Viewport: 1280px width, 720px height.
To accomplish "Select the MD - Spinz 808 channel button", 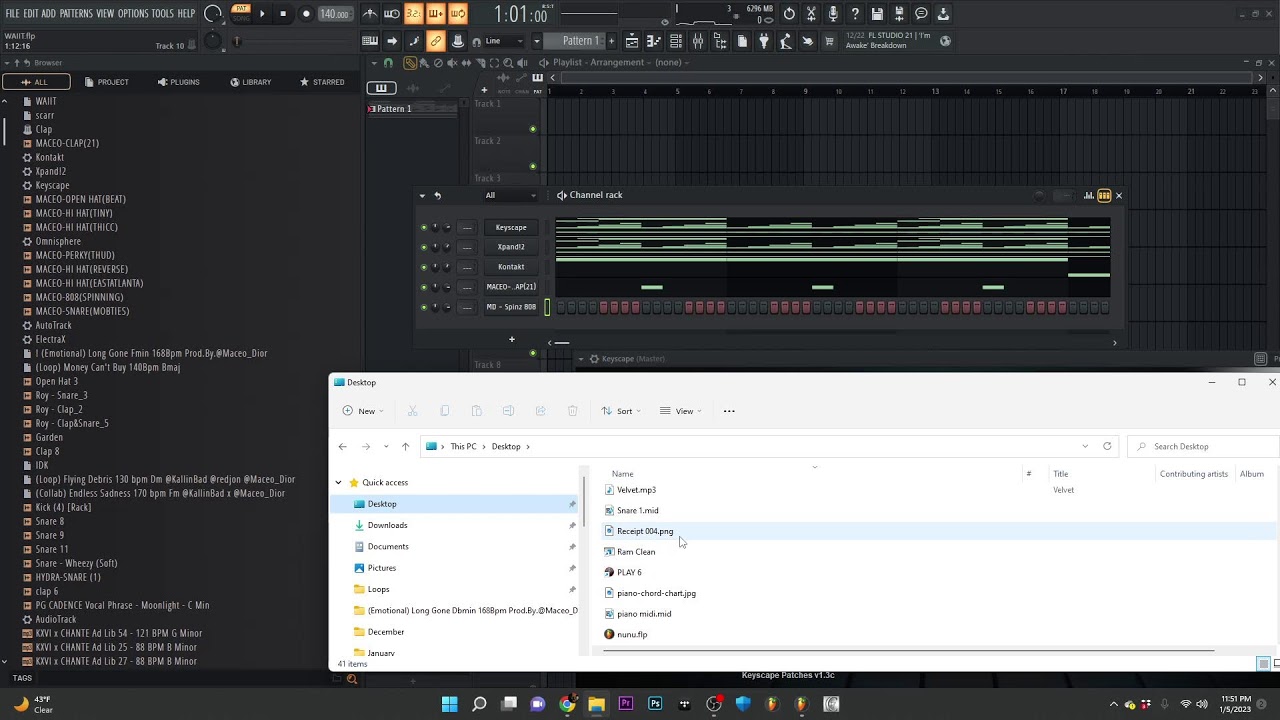I will tap(511, 307).
